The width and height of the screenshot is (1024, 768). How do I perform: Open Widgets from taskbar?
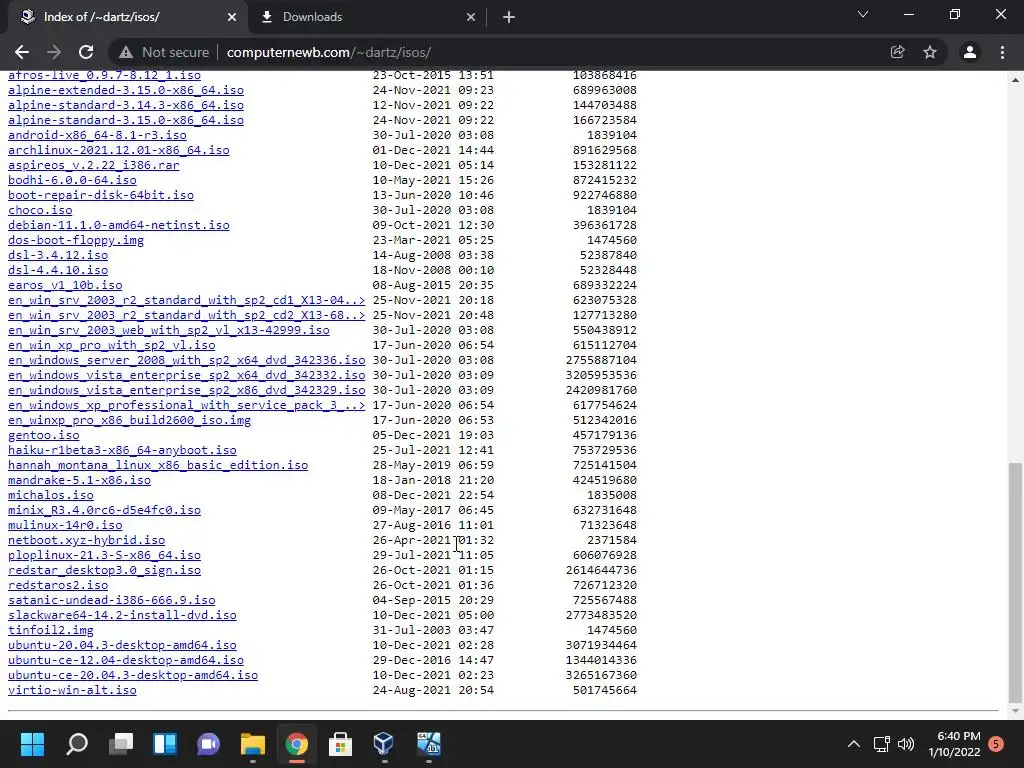pos(165,744)
